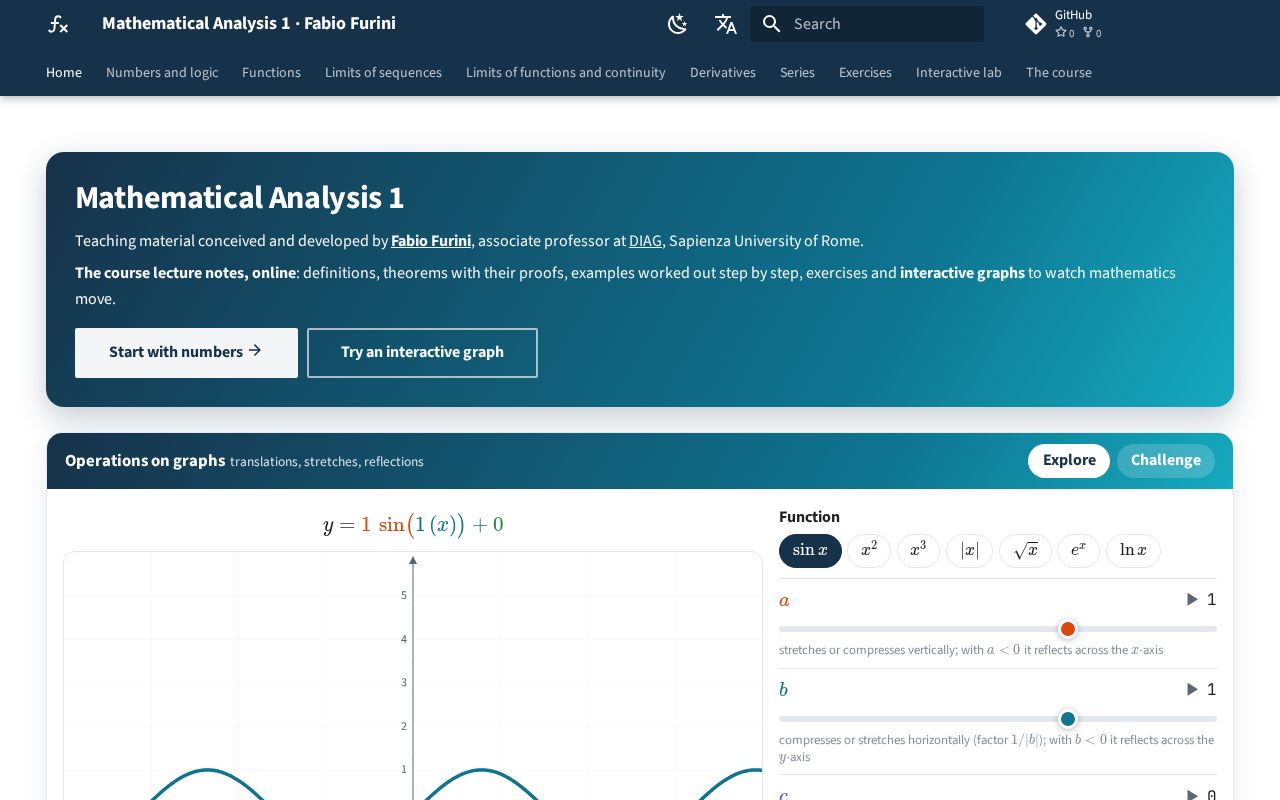Click Operations on graphs heading
The image size is (1280, 800).
[145, 461]
